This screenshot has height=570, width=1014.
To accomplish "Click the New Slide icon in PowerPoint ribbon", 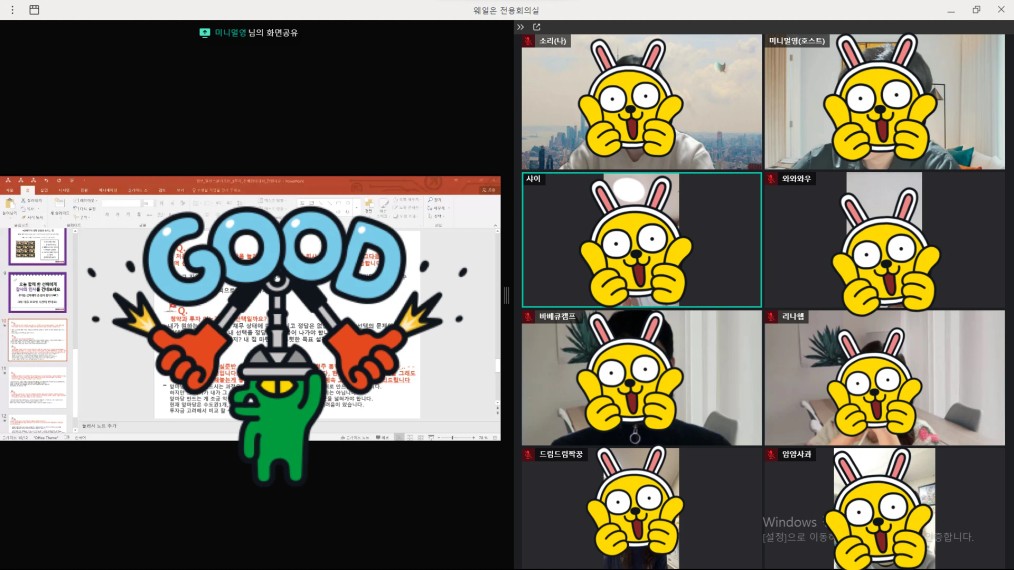I will point(59,205).
